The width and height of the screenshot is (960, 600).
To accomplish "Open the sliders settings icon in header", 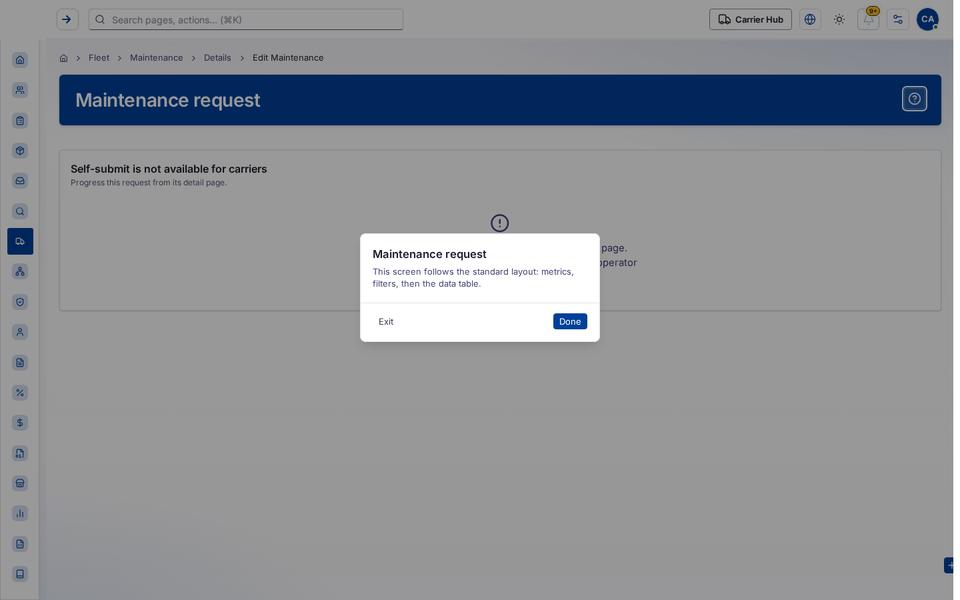I will 898,20.
